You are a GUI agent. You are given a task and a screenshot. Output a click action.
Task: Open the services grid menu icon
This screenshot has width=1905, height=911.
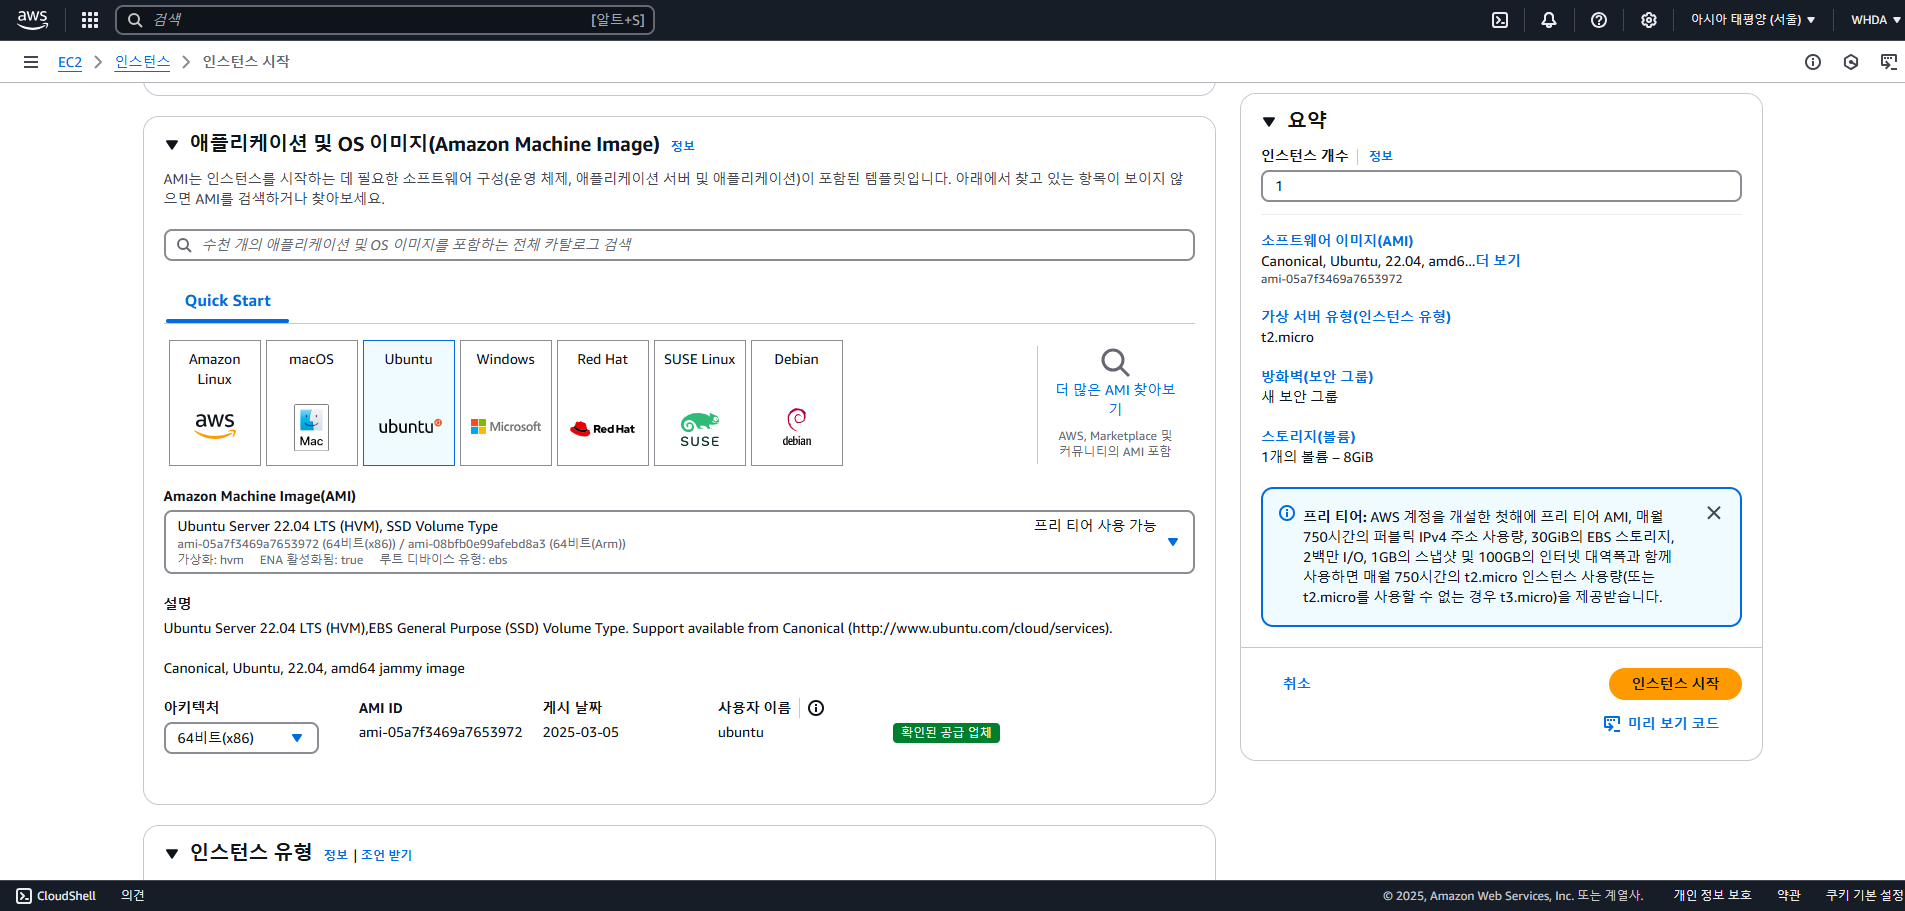coord(90,20)
